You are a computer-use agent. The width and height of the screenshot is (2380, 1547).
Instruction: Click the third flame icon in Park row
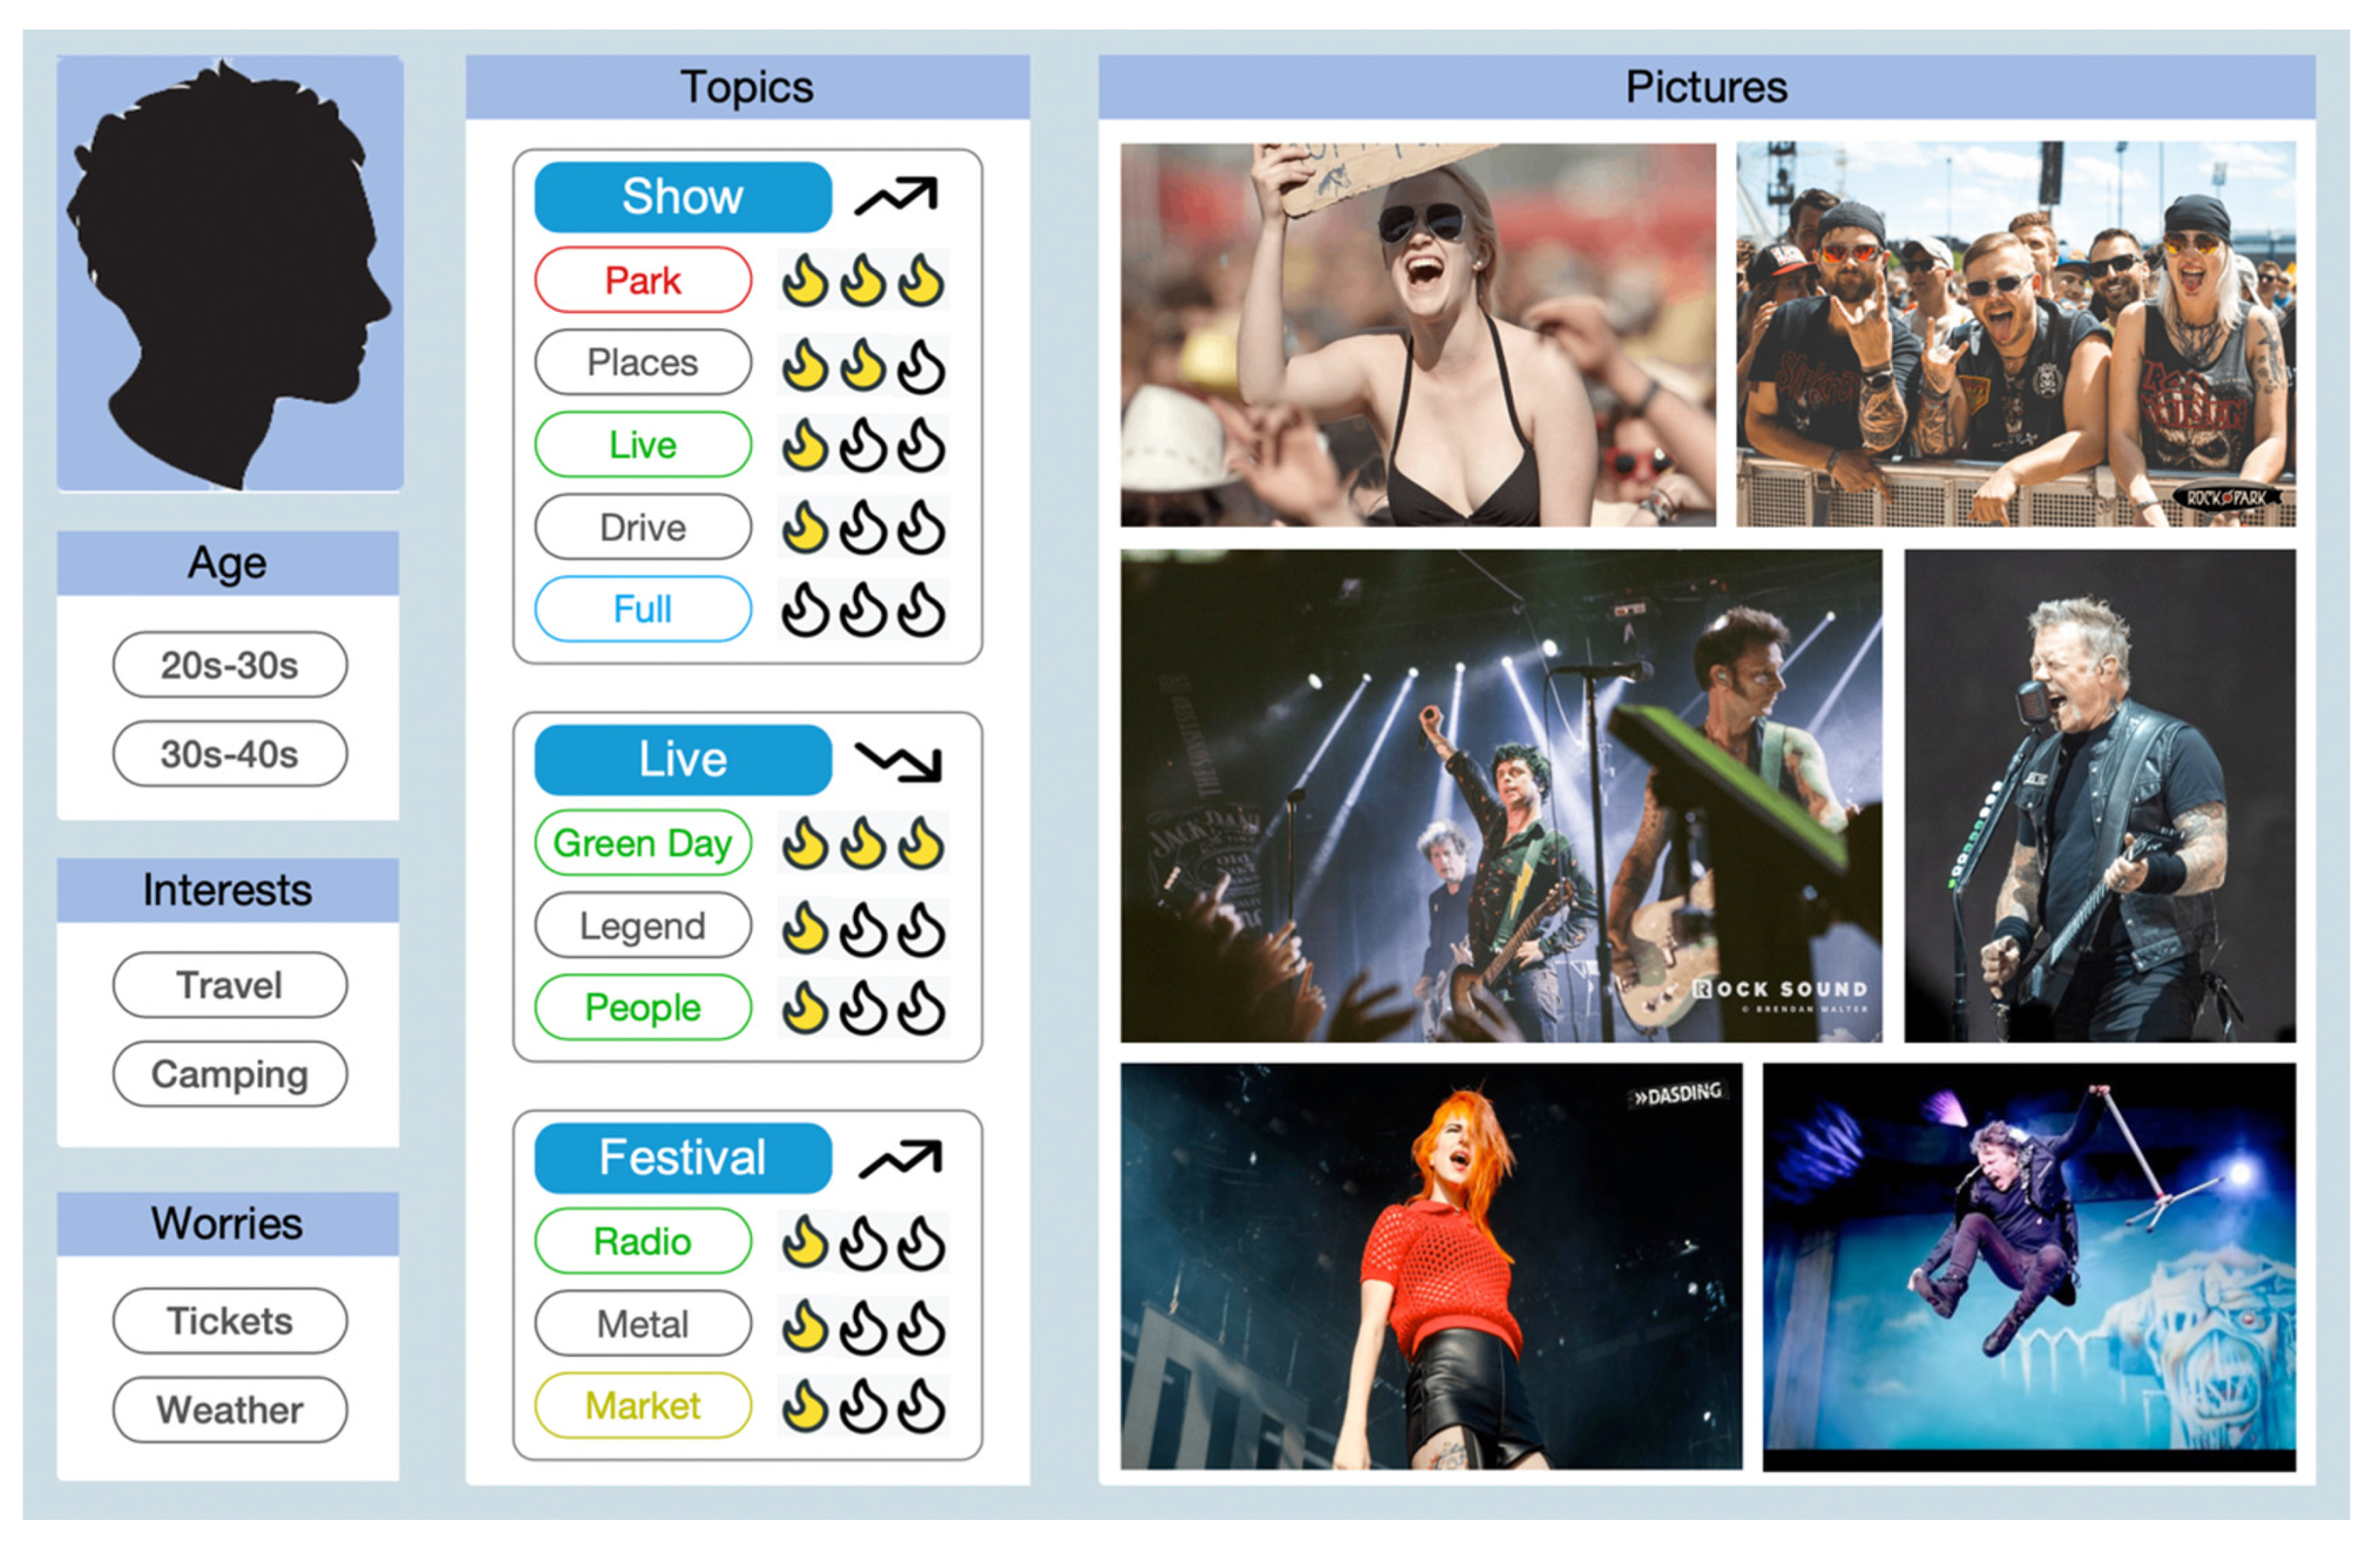(x=920, y=281)
